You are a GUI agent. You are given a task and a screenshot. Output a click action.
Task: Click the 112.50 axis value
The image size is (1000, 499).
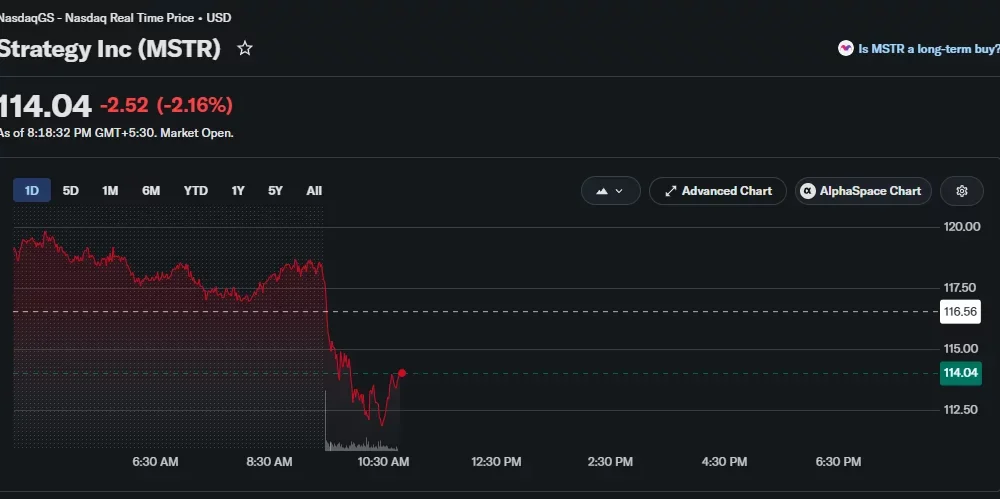[960, 410]
